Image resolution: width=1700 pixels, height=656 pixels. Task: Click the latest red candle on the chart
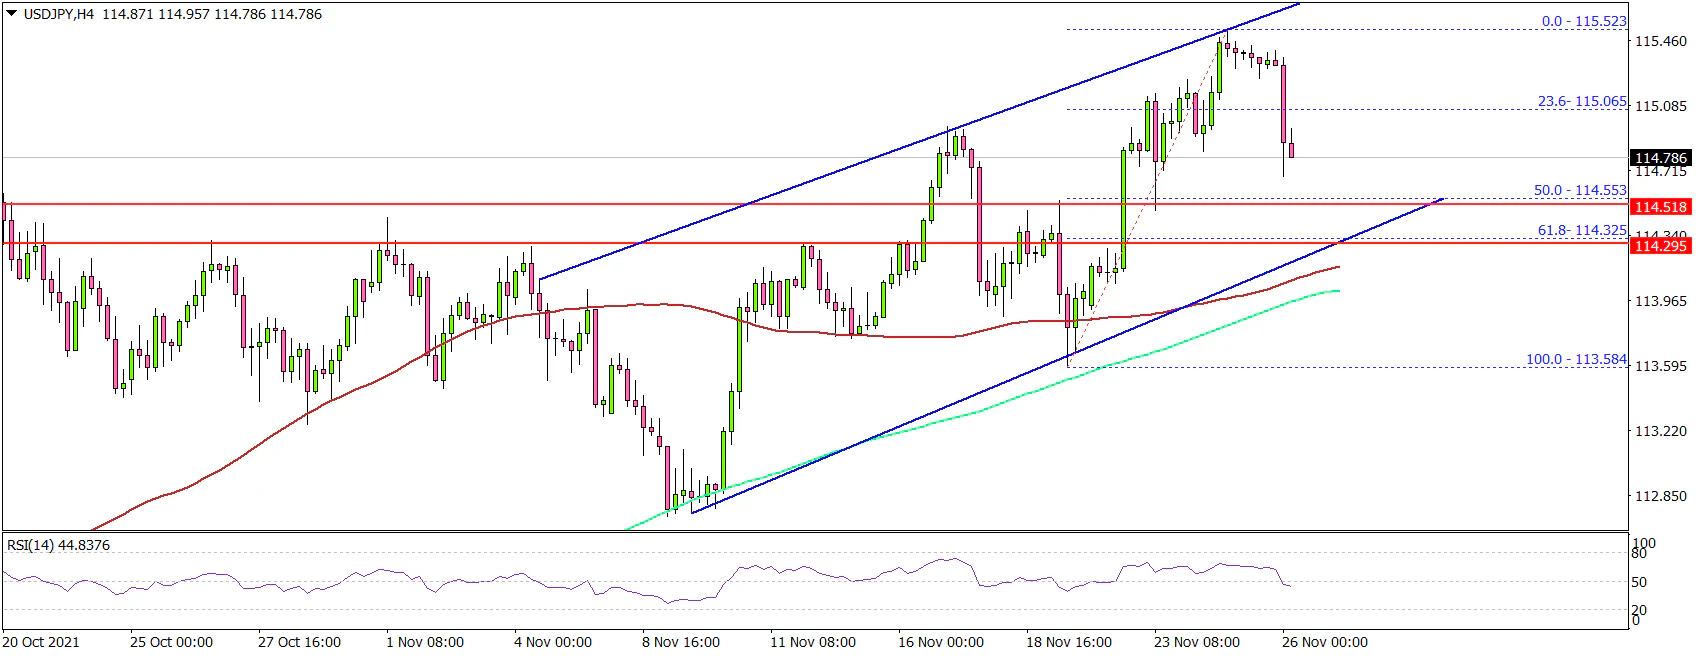click(x=1292, y=150)
